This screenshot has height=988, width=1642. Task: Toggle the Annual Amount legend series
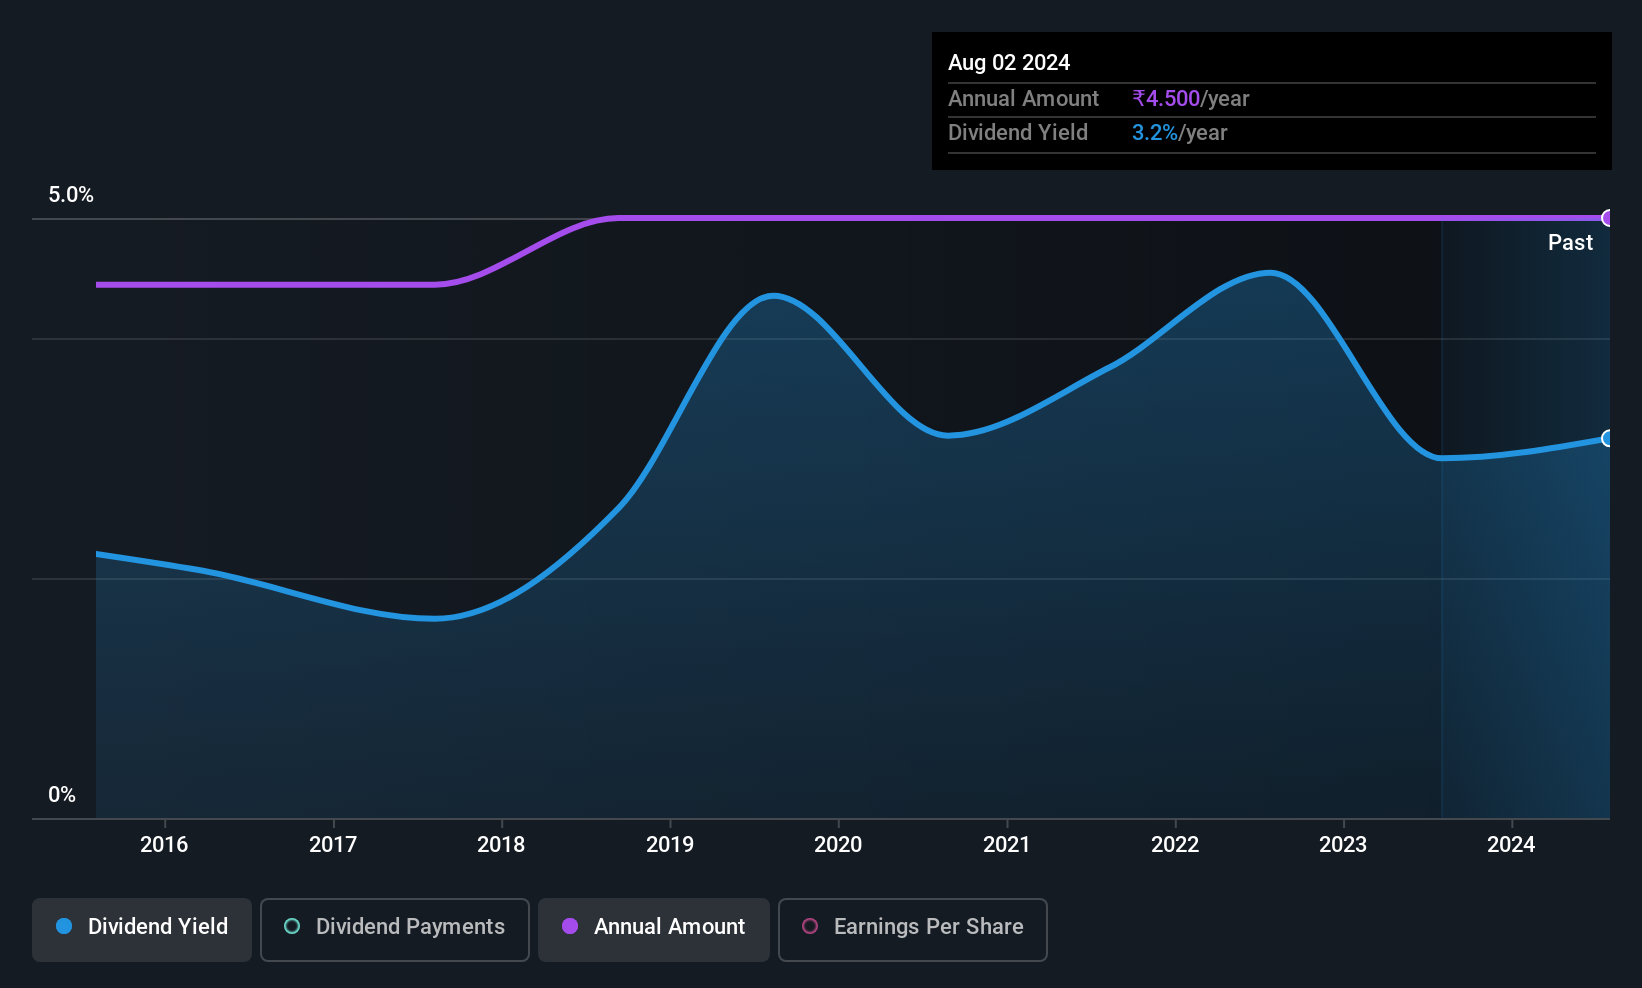(x=654, y=929)
